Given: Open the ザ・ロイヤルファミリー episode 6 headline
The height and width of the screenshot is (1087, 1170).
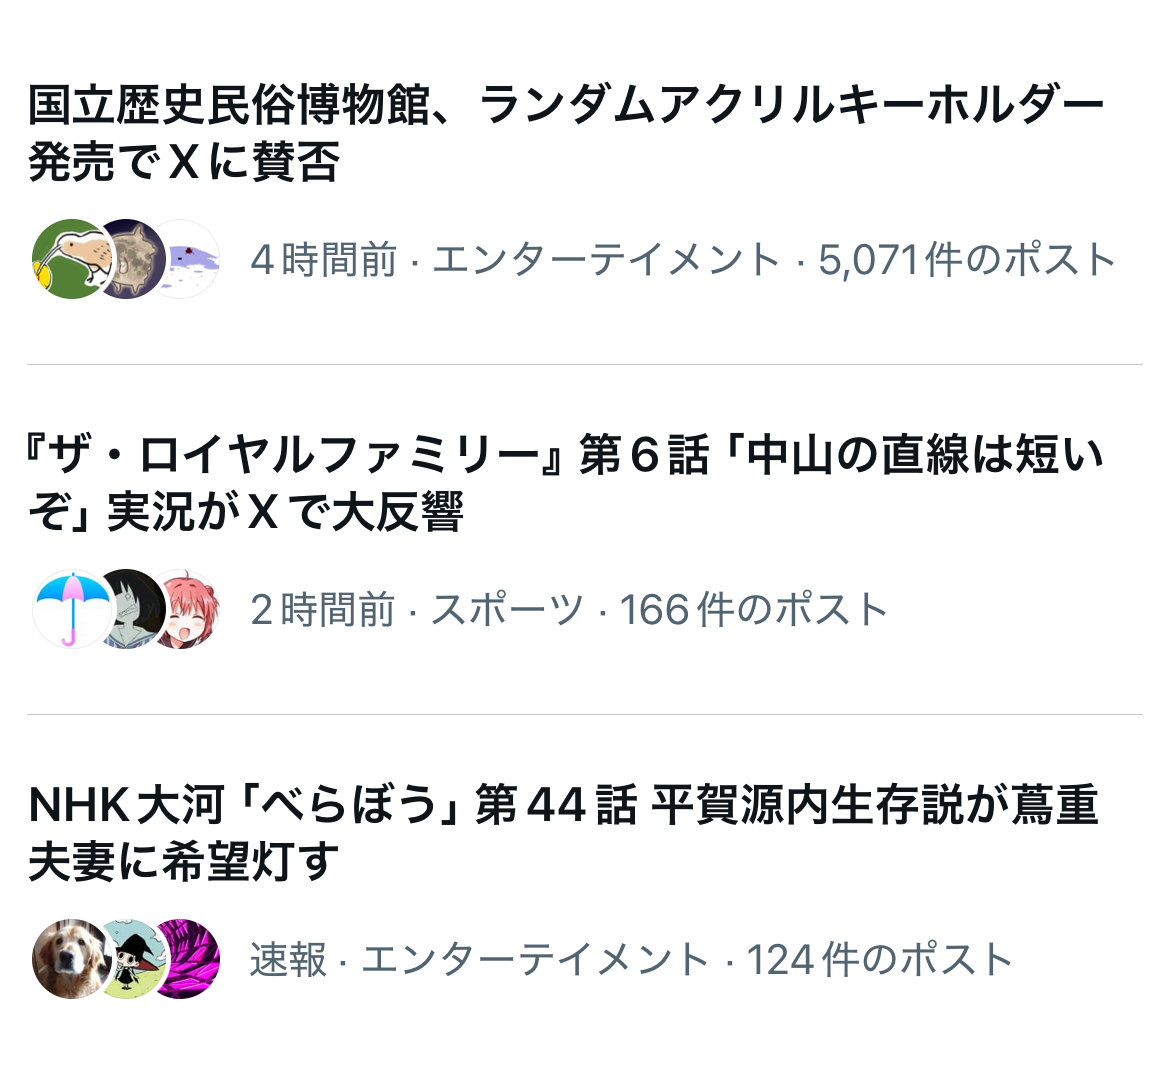Looking at the screenshot, I should [x=566, y=483].
